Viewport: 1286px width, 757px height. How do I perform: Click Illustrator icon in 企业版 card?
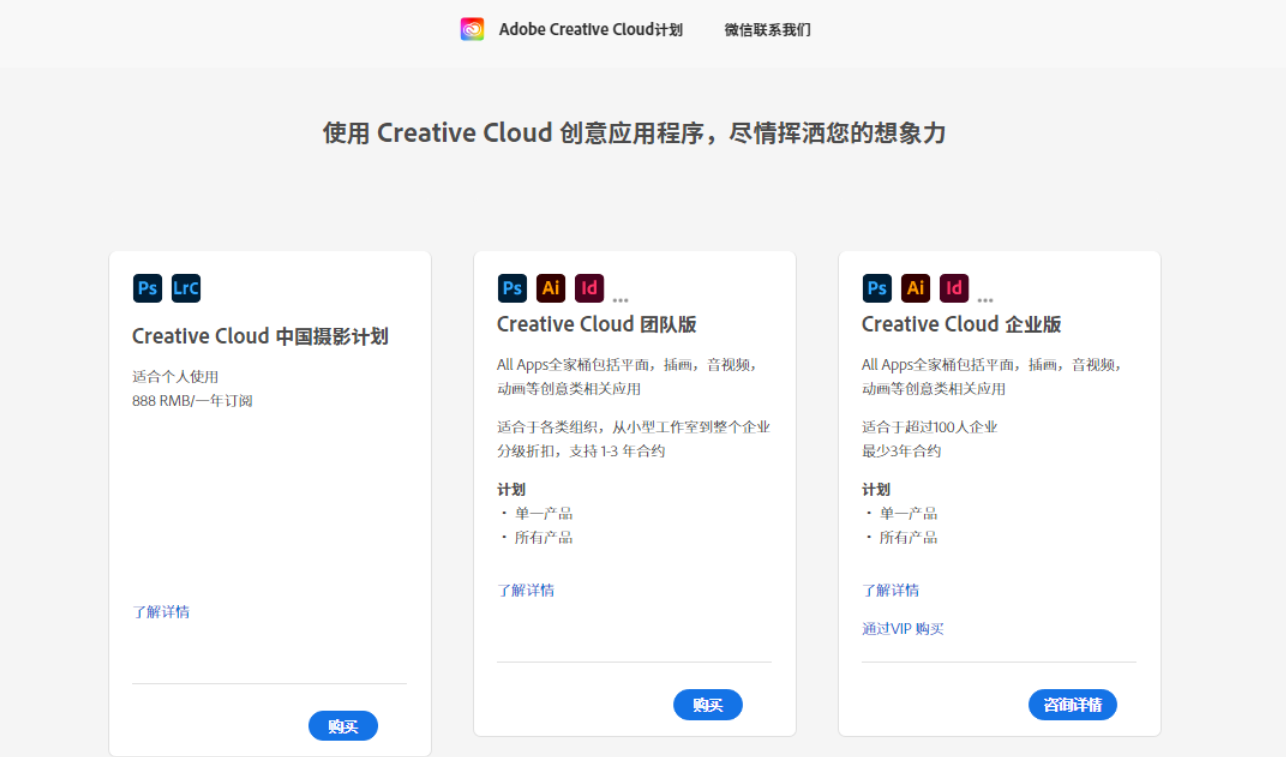coord(916,288)
